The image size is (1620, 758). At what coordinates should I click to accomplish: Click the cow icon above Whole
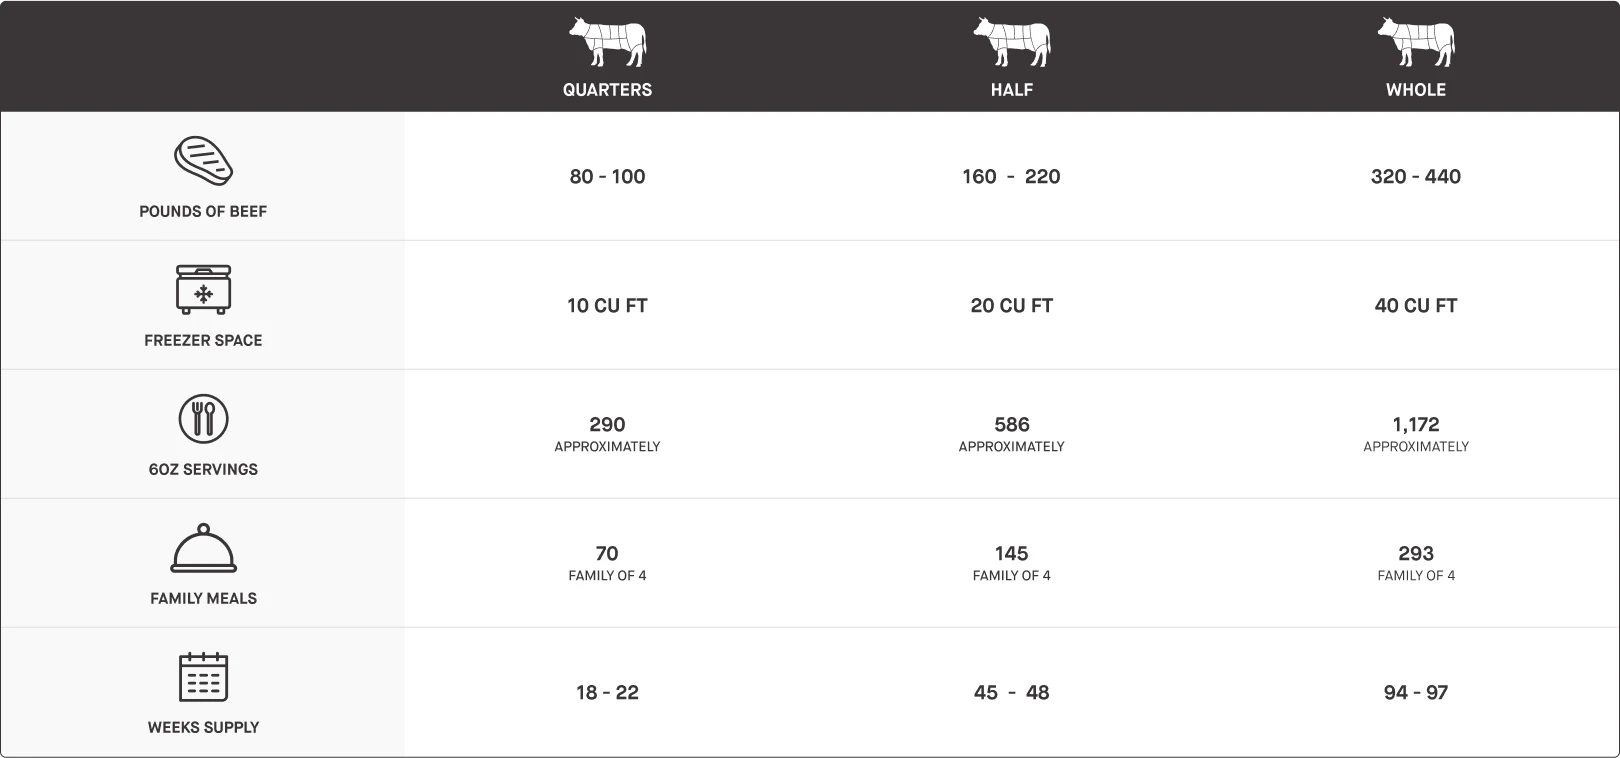[x=1415, y=42]
